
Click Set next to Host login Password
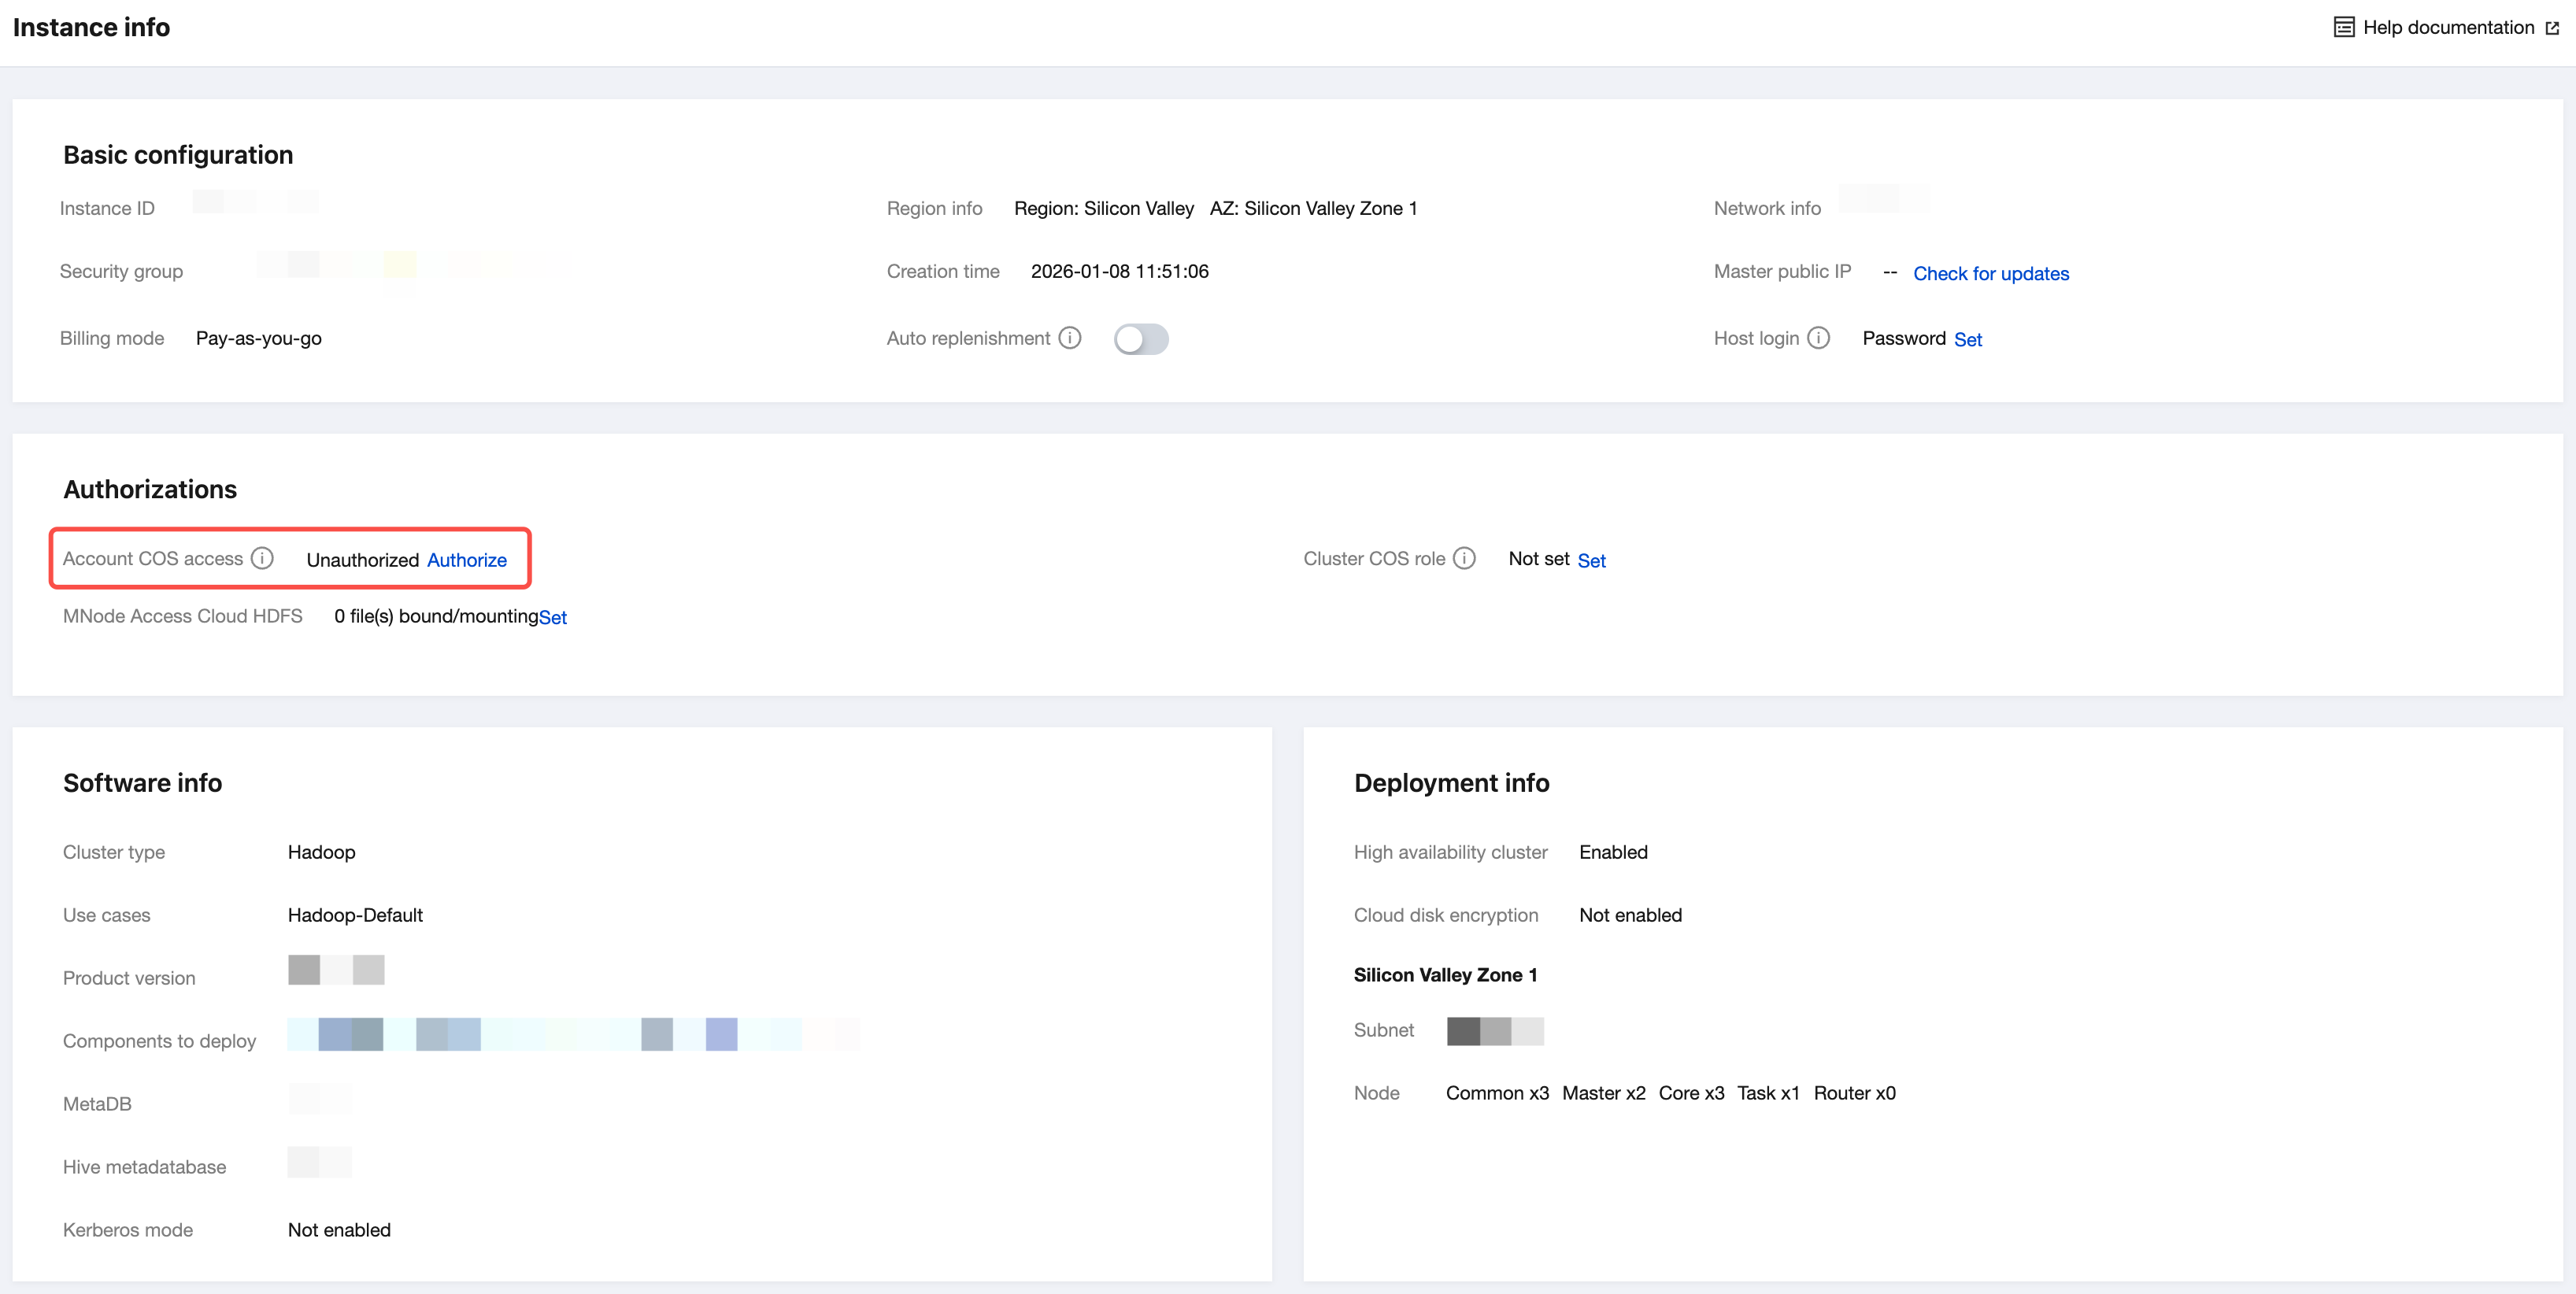(x=1967, y=340)
